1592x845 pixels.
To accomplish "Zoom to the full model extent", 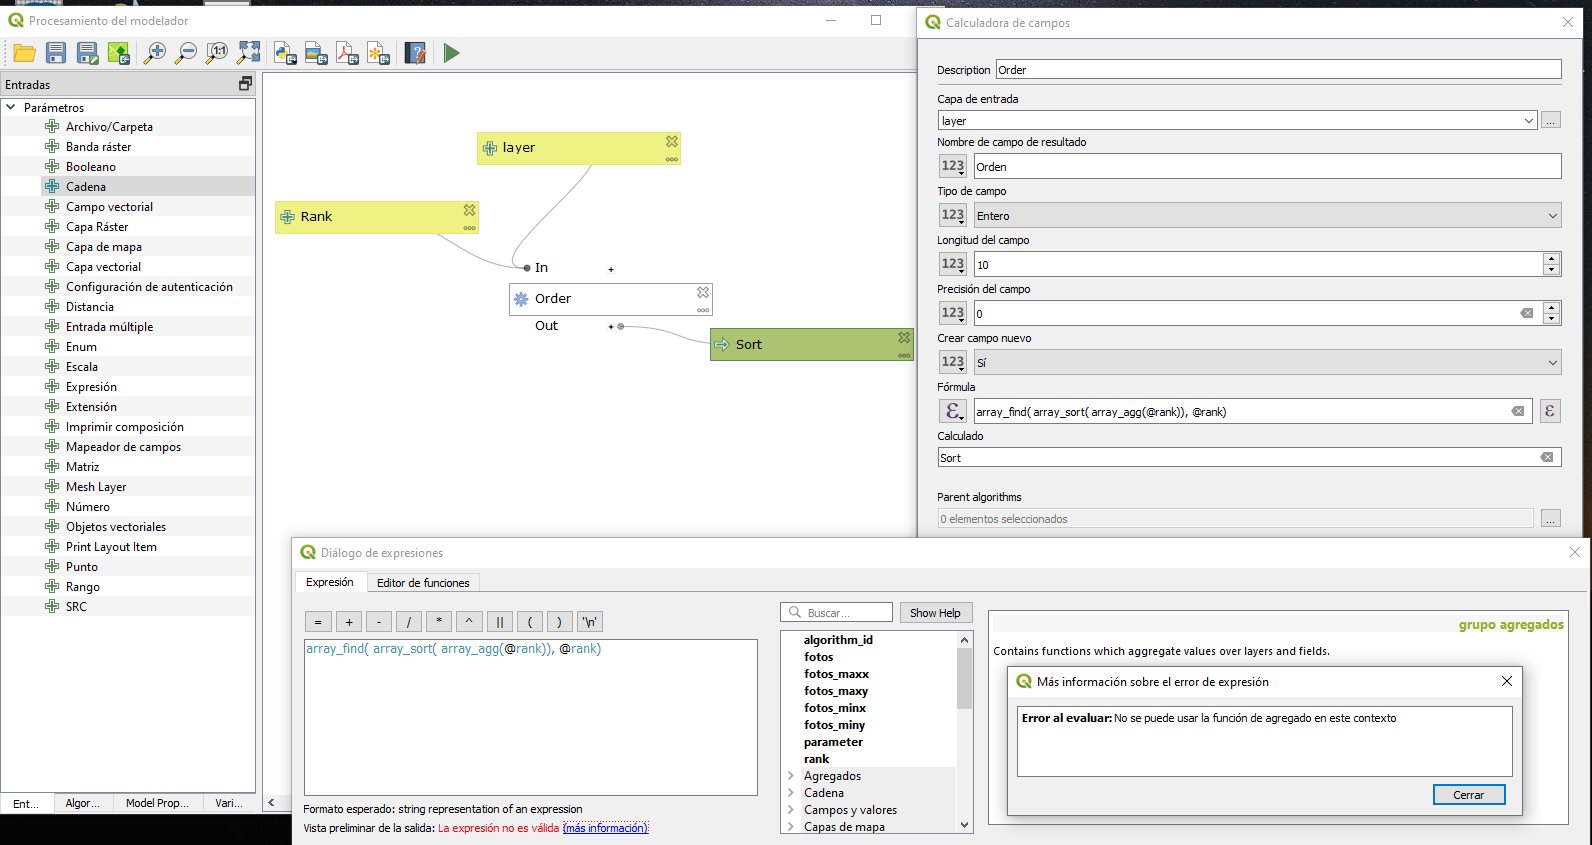I will click(248, 53).
